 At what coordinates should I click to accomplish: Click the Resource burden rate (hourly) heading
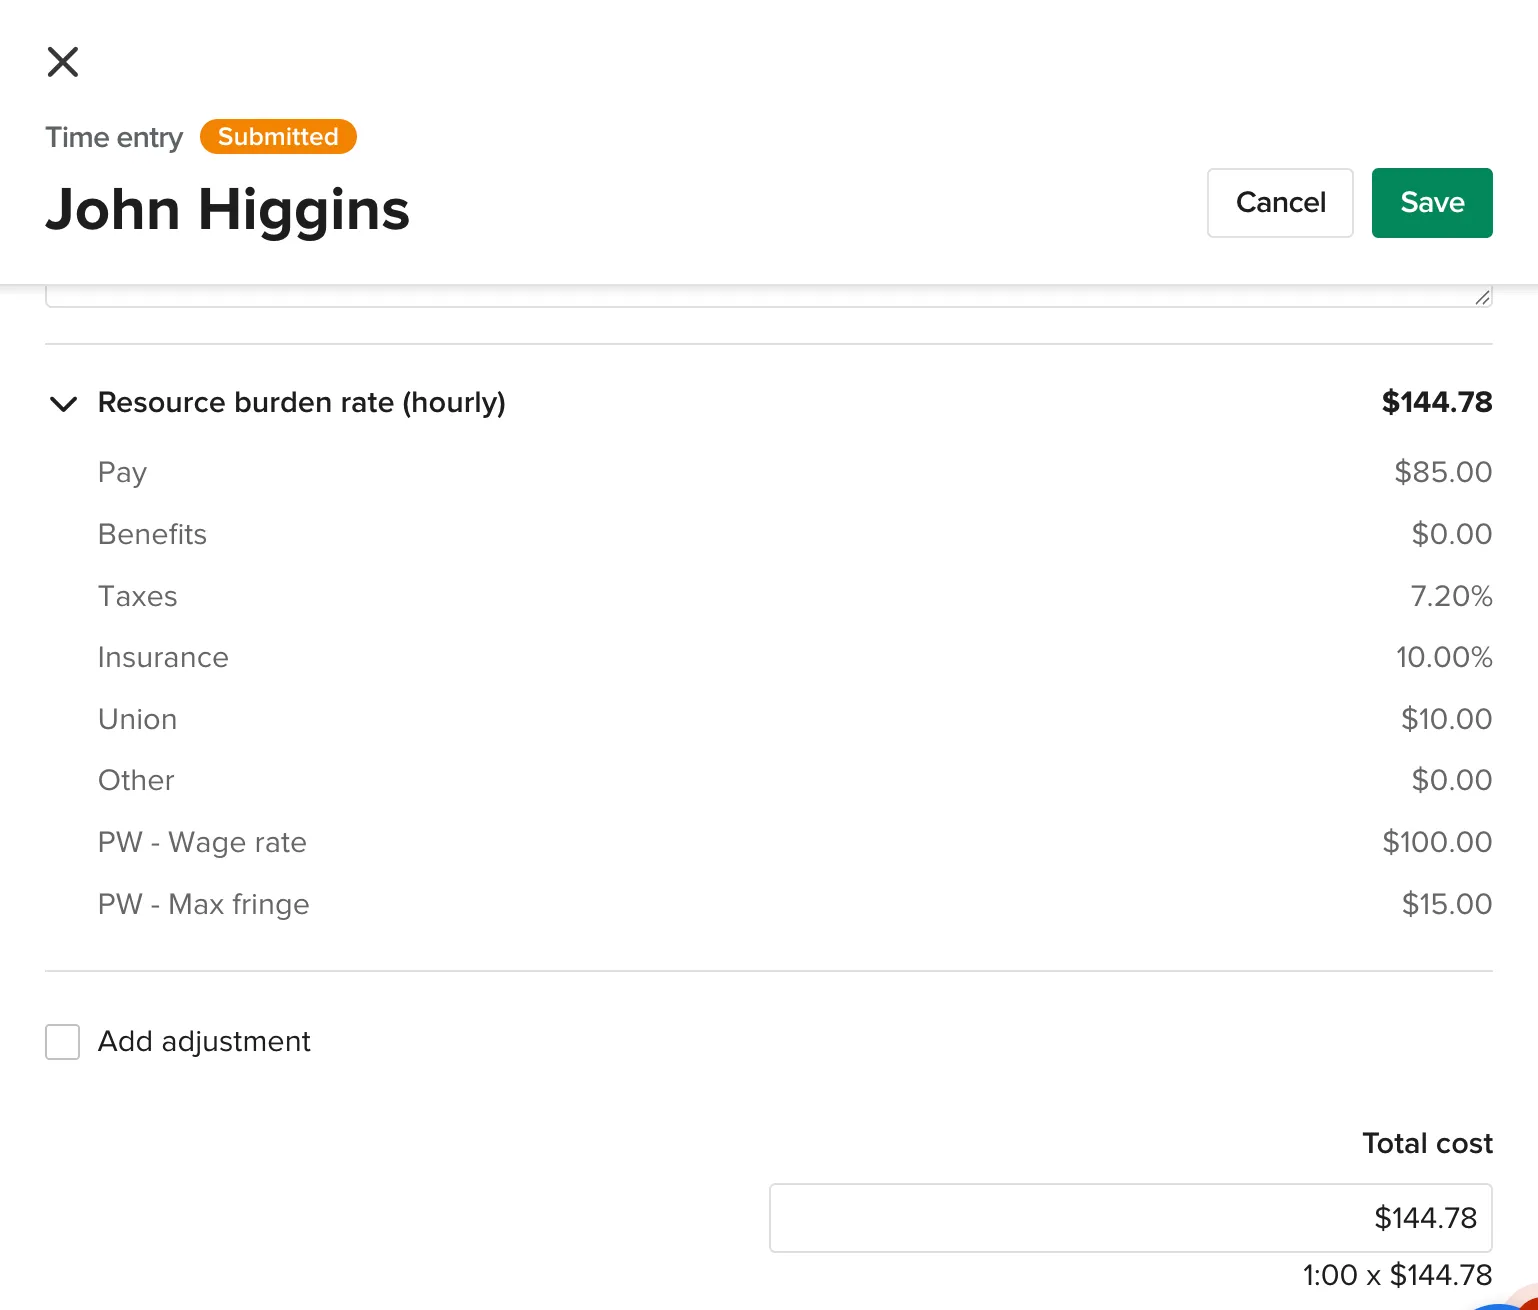(x=301, y=403)
